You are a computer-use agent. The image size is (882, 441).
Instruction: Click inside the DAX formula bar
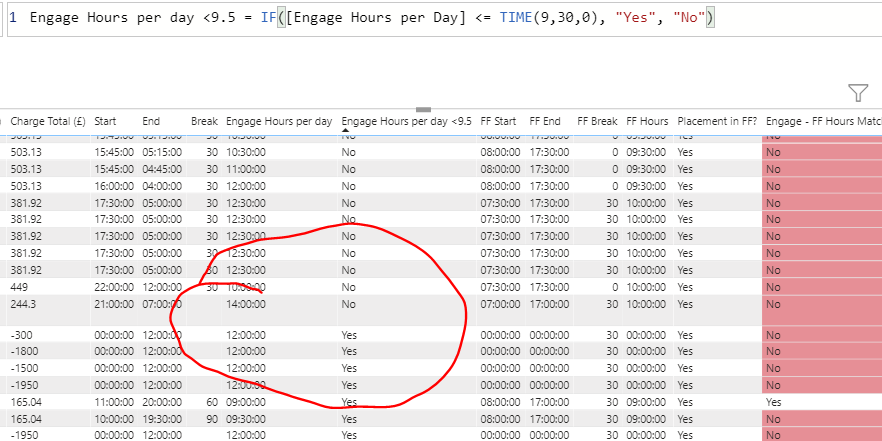click(x=444, y=18)
